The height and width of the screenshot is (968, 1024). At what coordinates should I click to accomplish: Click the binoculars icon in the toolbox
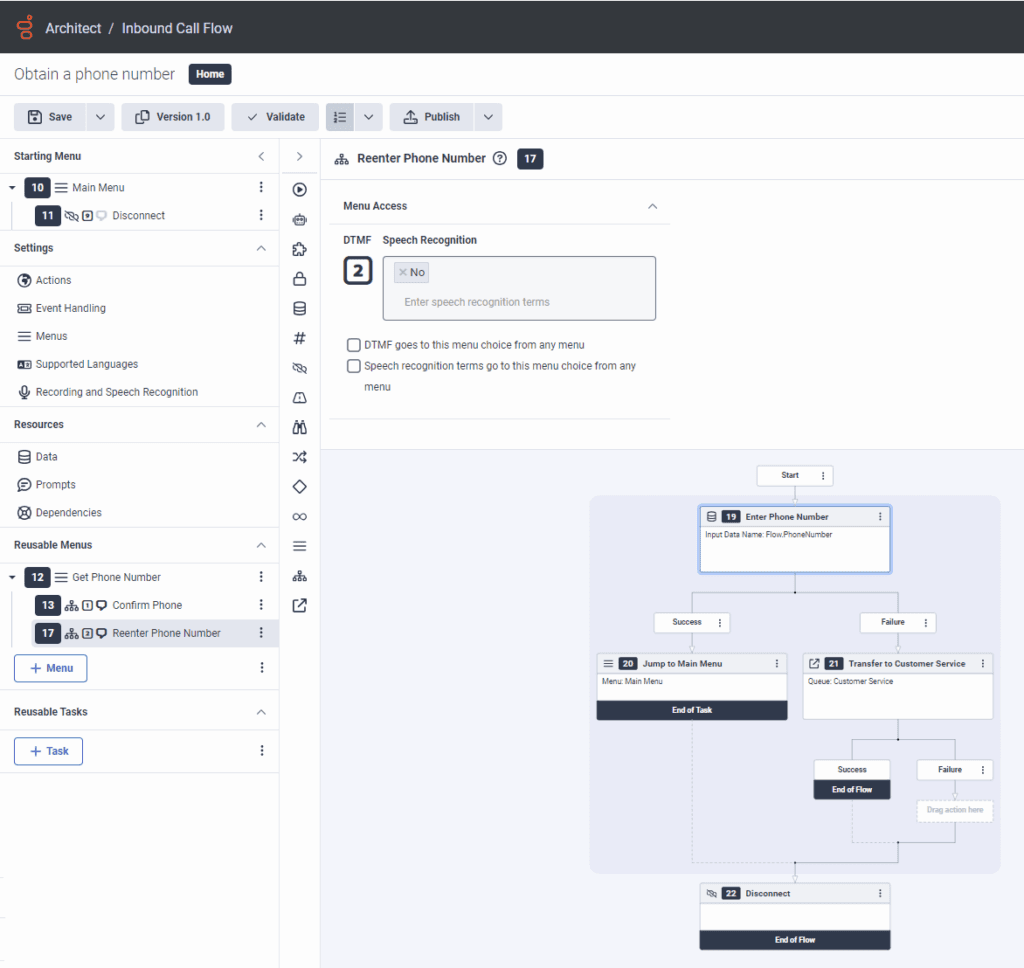tap(299, 427)
